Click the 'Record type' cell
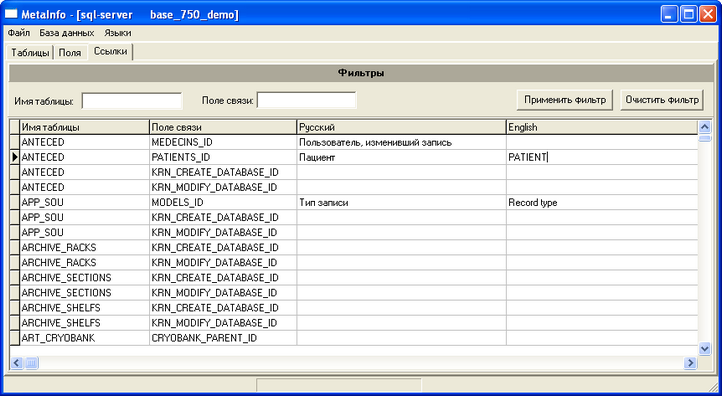Image resolution: width=722 pixels, height=396 pixels. pyautogui.click(x=602, y=203)
